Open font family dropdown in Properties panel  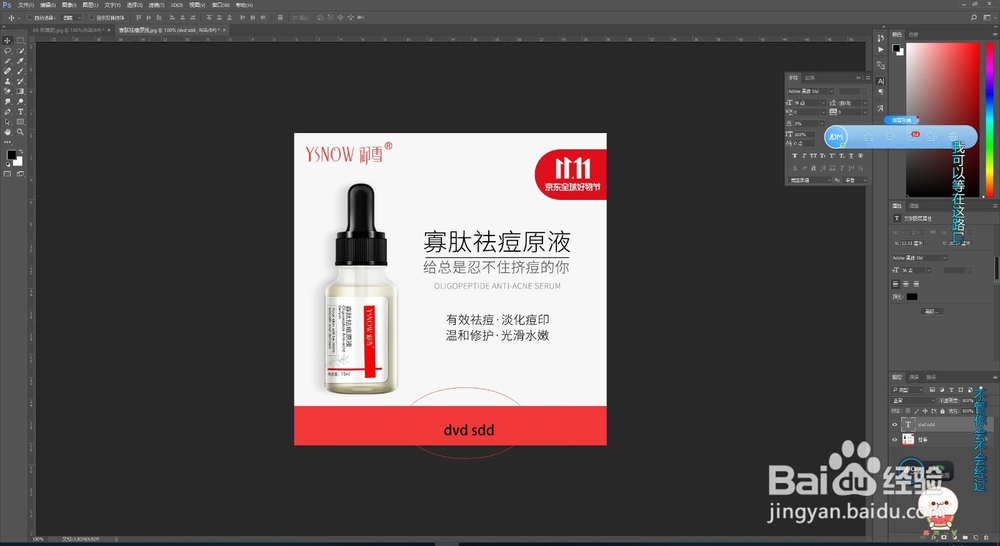(945, 258)
